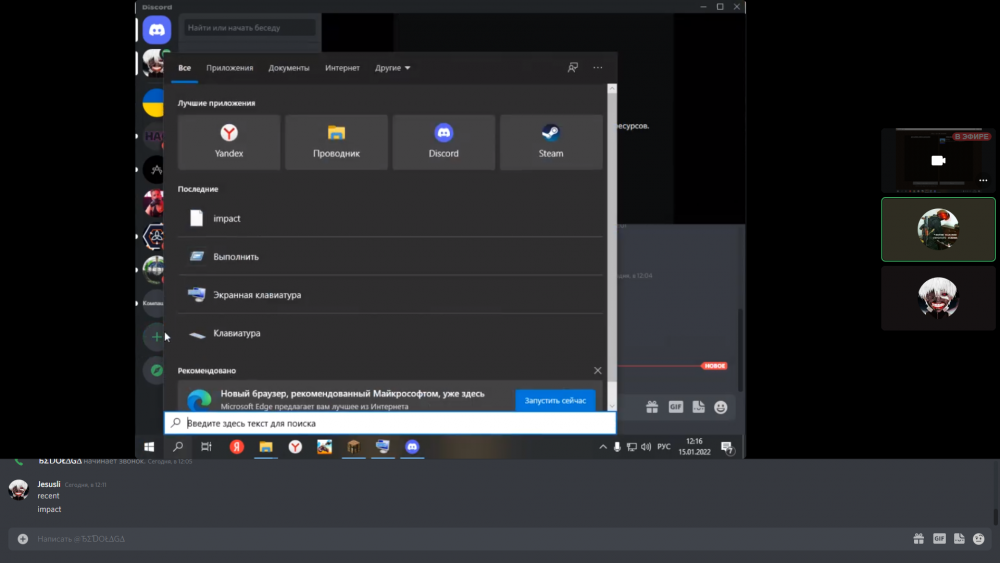Click the taskbar search magnifier icon
The height and width of the screenshot is (563, 1000).
(178, 447)
